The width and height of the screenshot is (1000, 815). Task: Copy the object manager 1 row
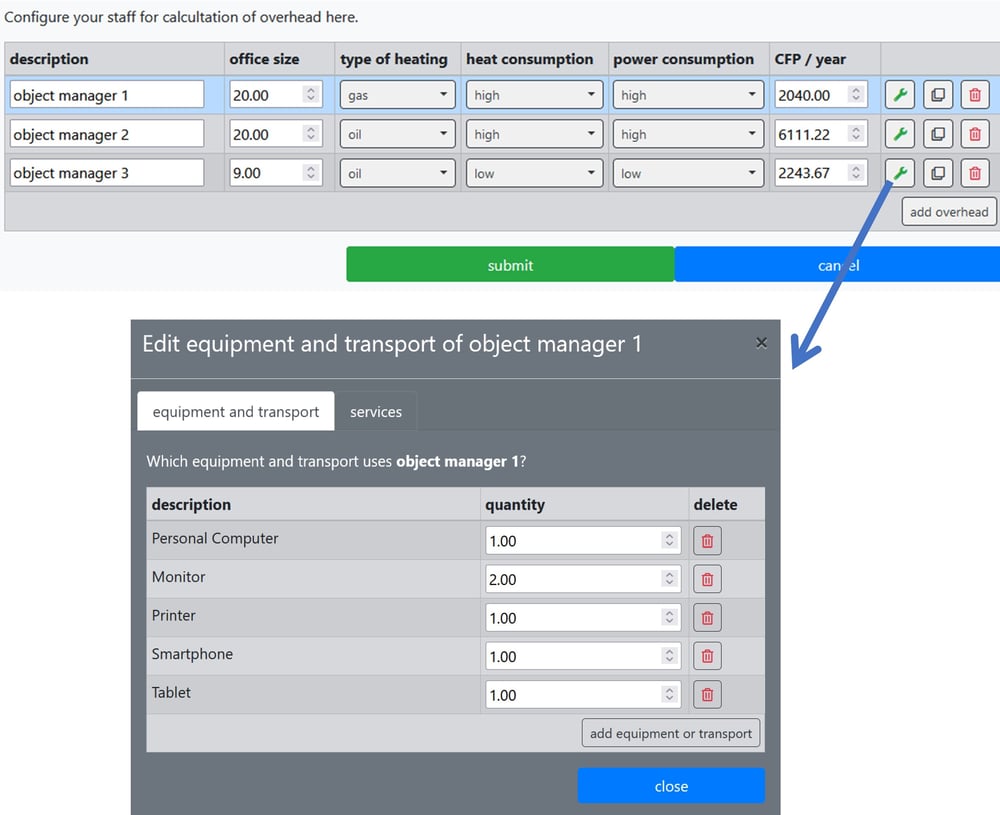click(x=937, y=95)
